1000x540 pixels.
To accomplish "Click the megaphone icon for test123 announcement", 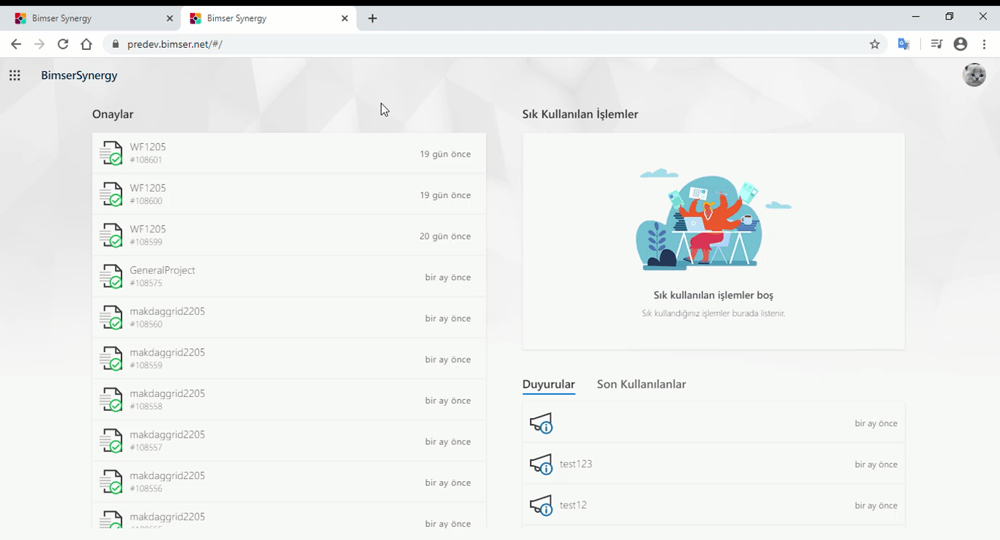I will (541, 465).
